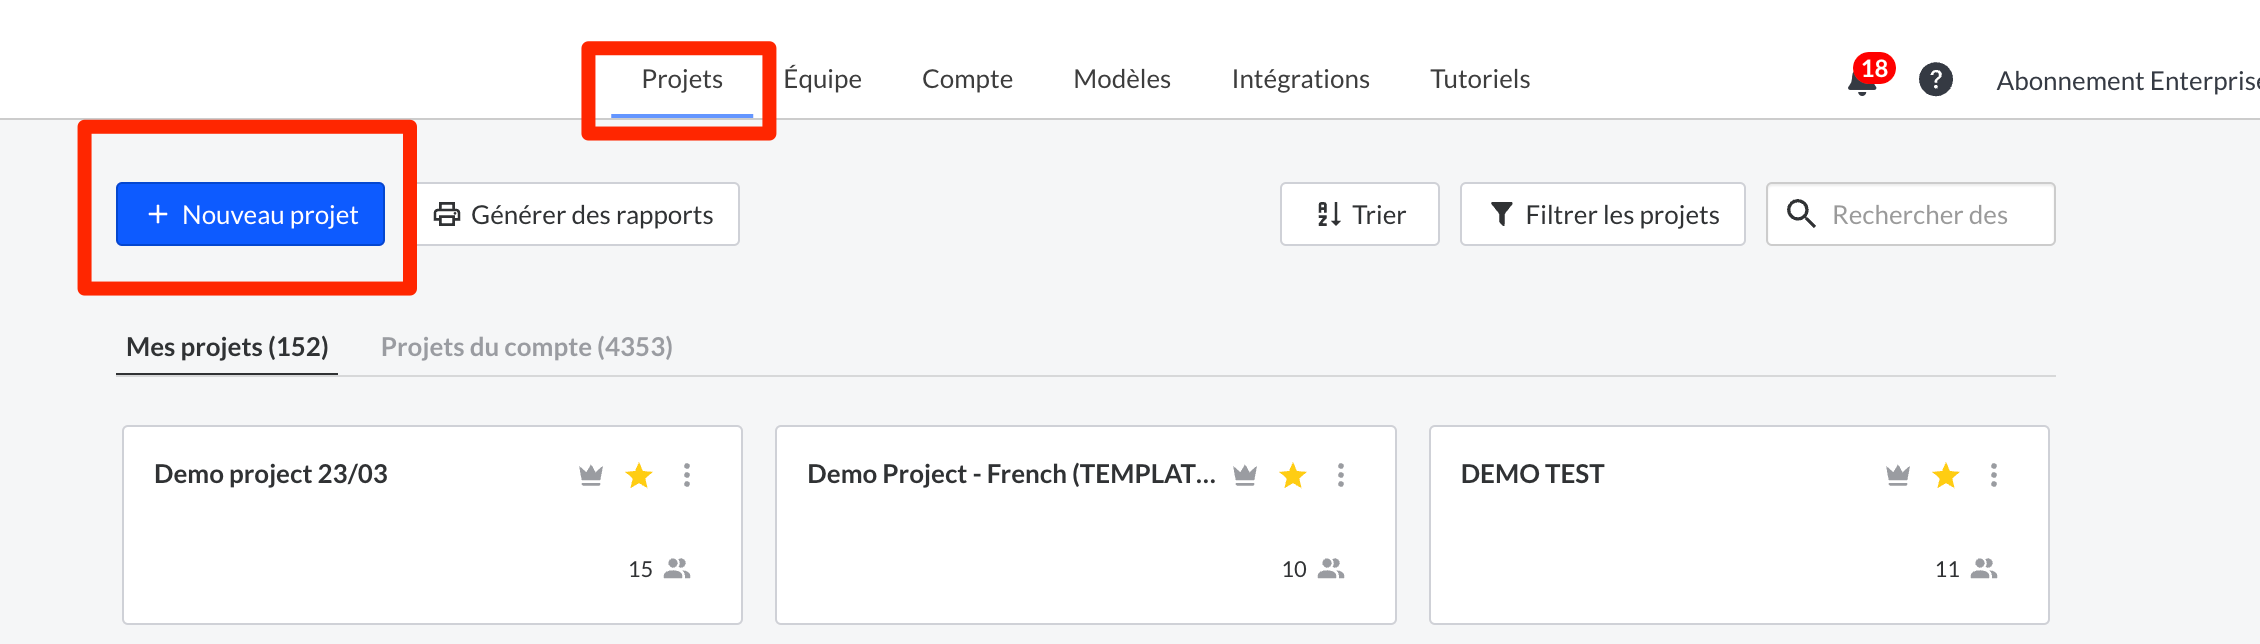Unstar the Demo Project - French card
This screenshot has width=2260, height=644.
[1293, 475]
